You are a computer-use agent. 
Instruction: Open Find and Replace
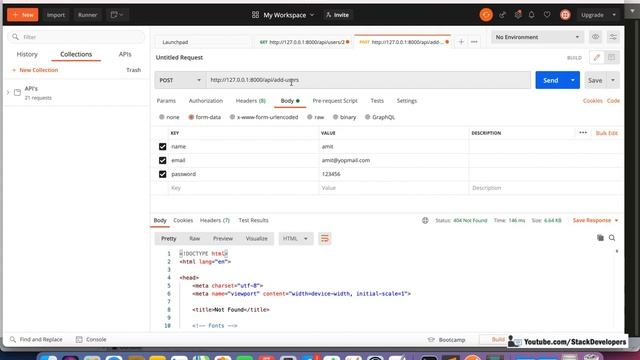click(x=36, y=340)
